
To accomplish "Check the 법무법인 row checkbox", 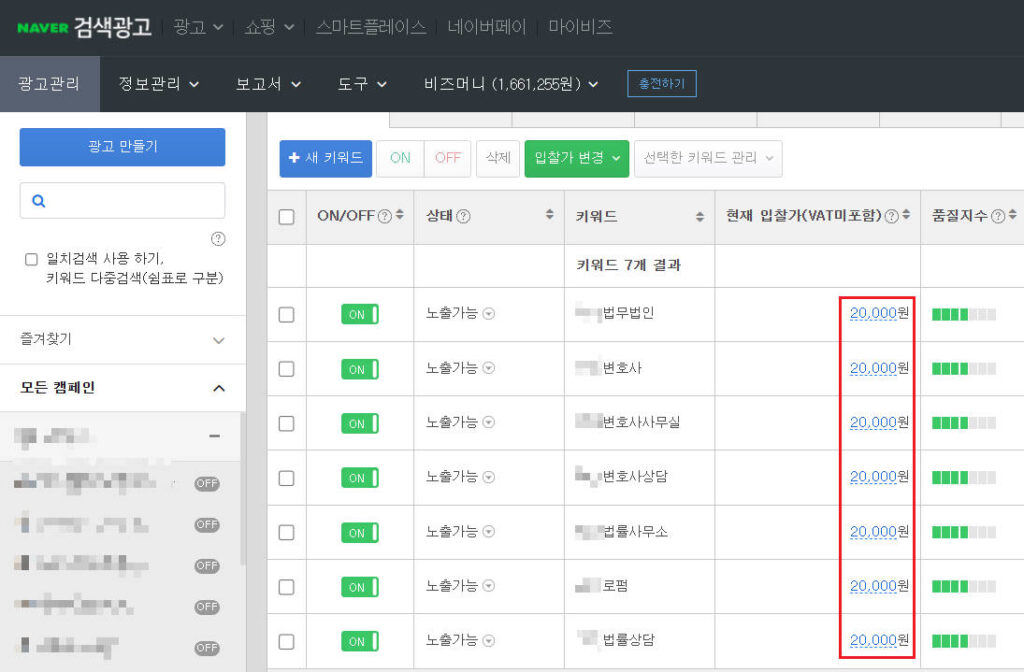I will tap(286, 315).
